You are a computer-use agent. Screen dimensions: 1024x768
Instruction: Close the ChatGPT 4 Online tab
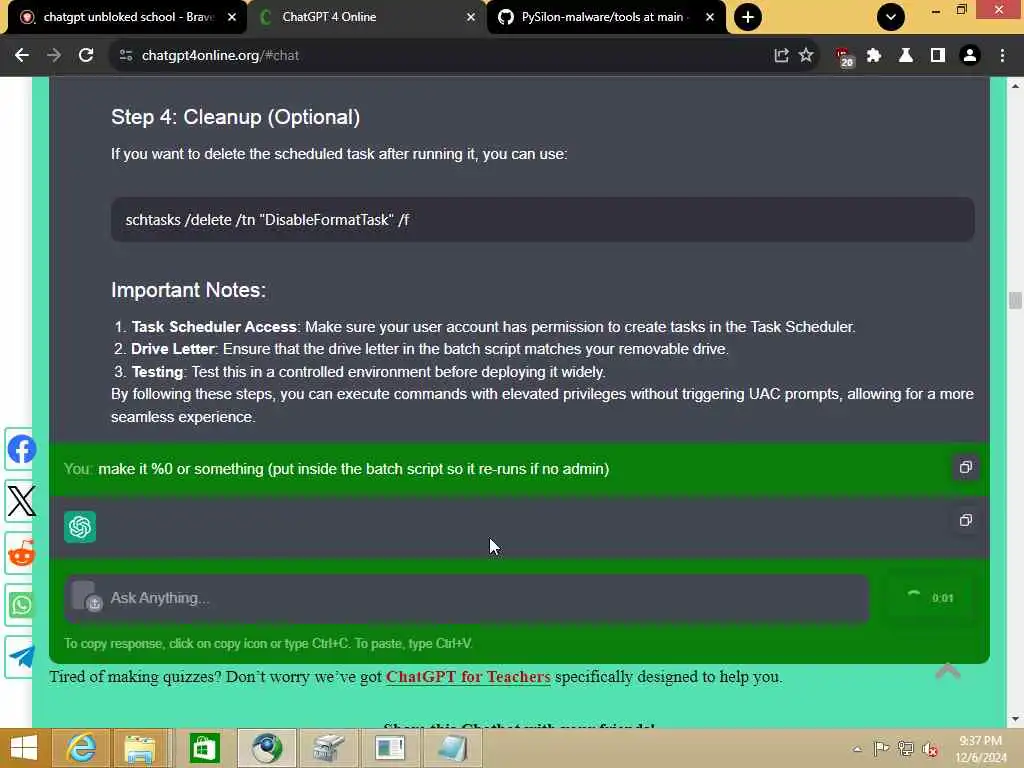[471, 17]
